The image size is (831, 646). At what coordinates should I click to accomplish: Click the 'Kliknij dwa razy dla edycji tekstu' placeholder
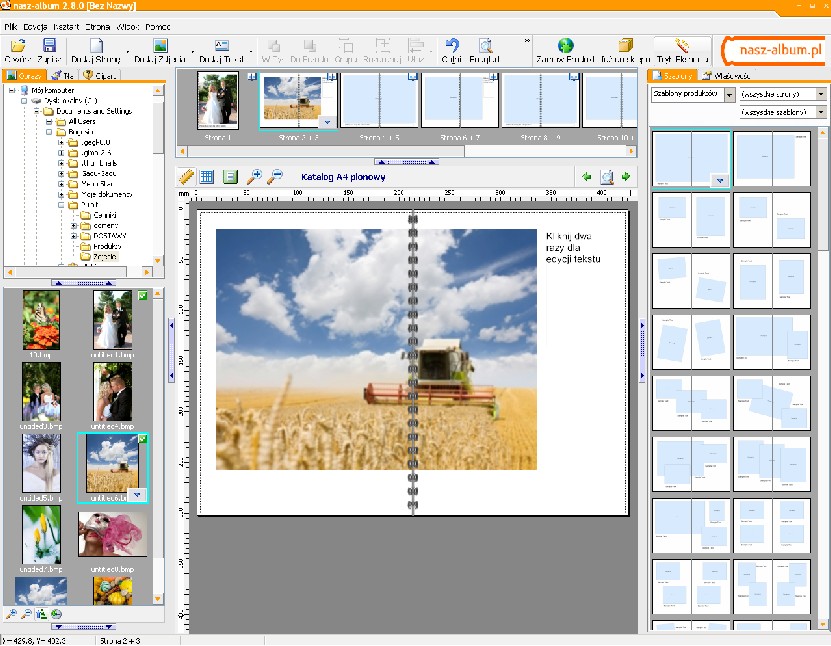pos(572,247)
